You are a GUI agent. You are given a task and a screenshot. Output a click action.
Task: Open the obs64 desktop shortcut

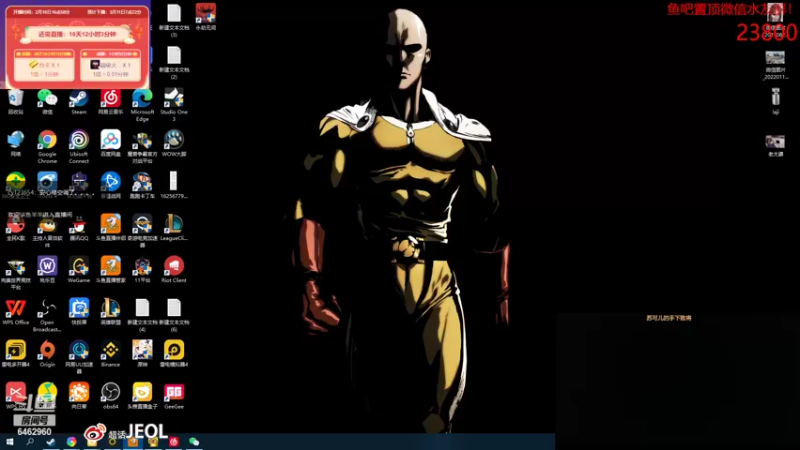(111, 396)
